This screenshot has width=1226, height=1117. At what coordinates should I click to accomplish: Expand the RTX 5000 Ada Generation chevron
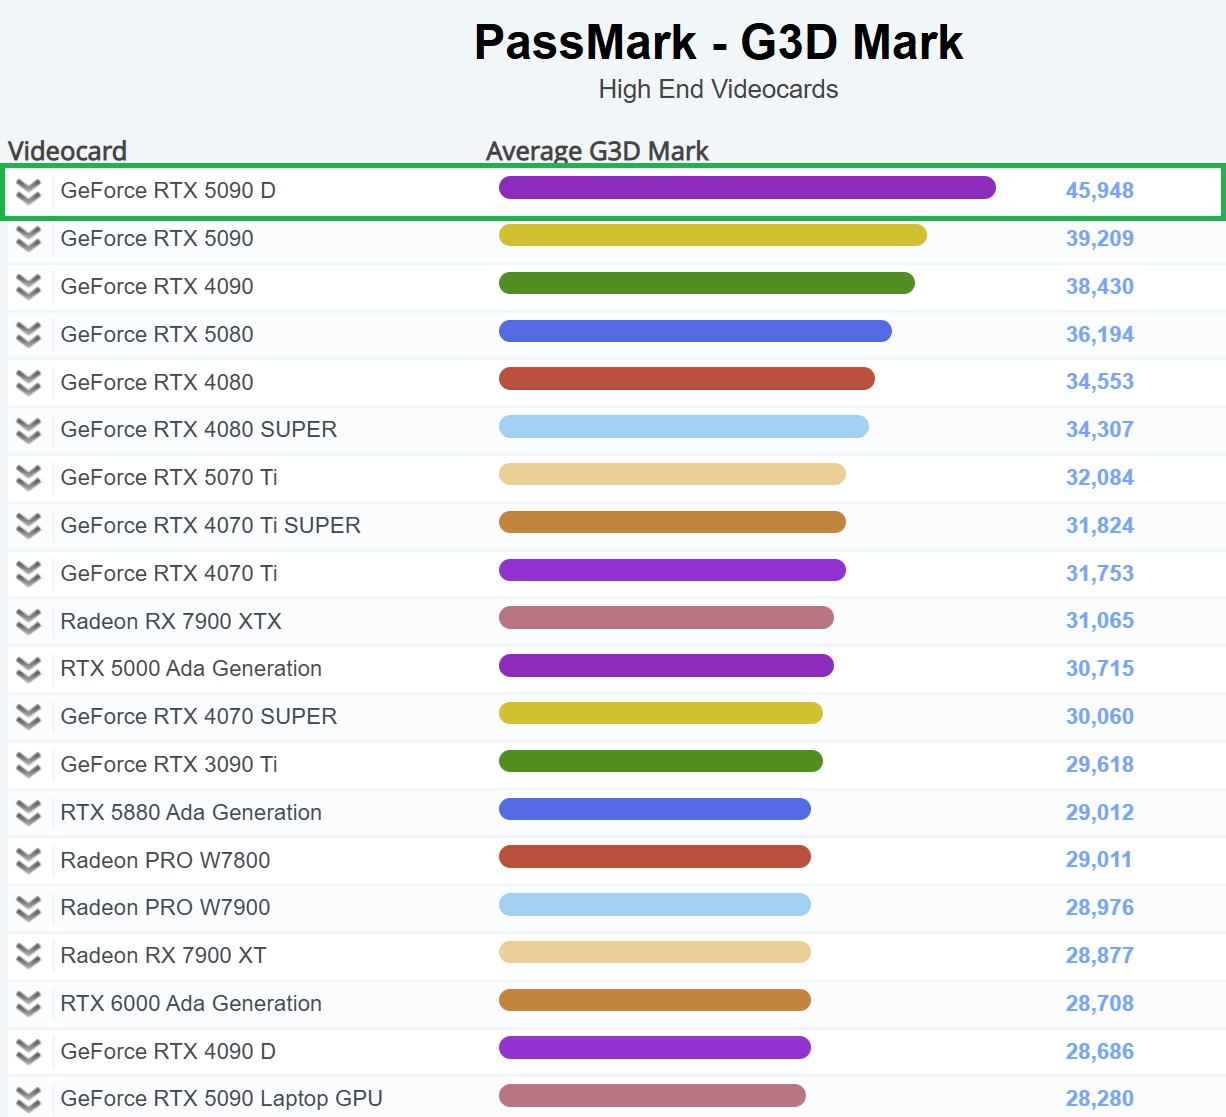click(x=28, y=669)
